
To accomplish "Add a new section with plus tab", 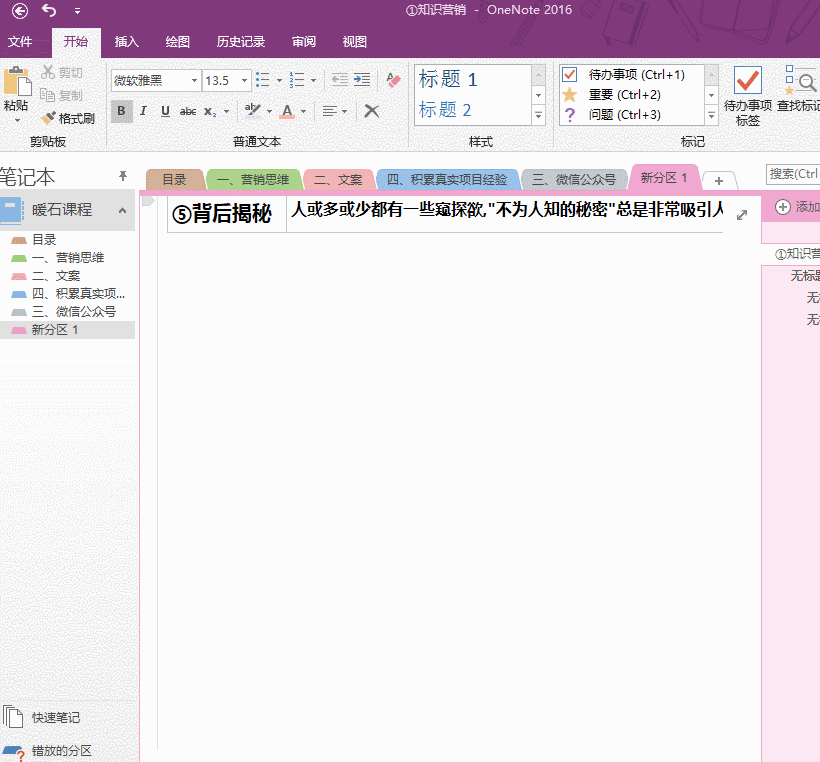I will coord(719,181).
